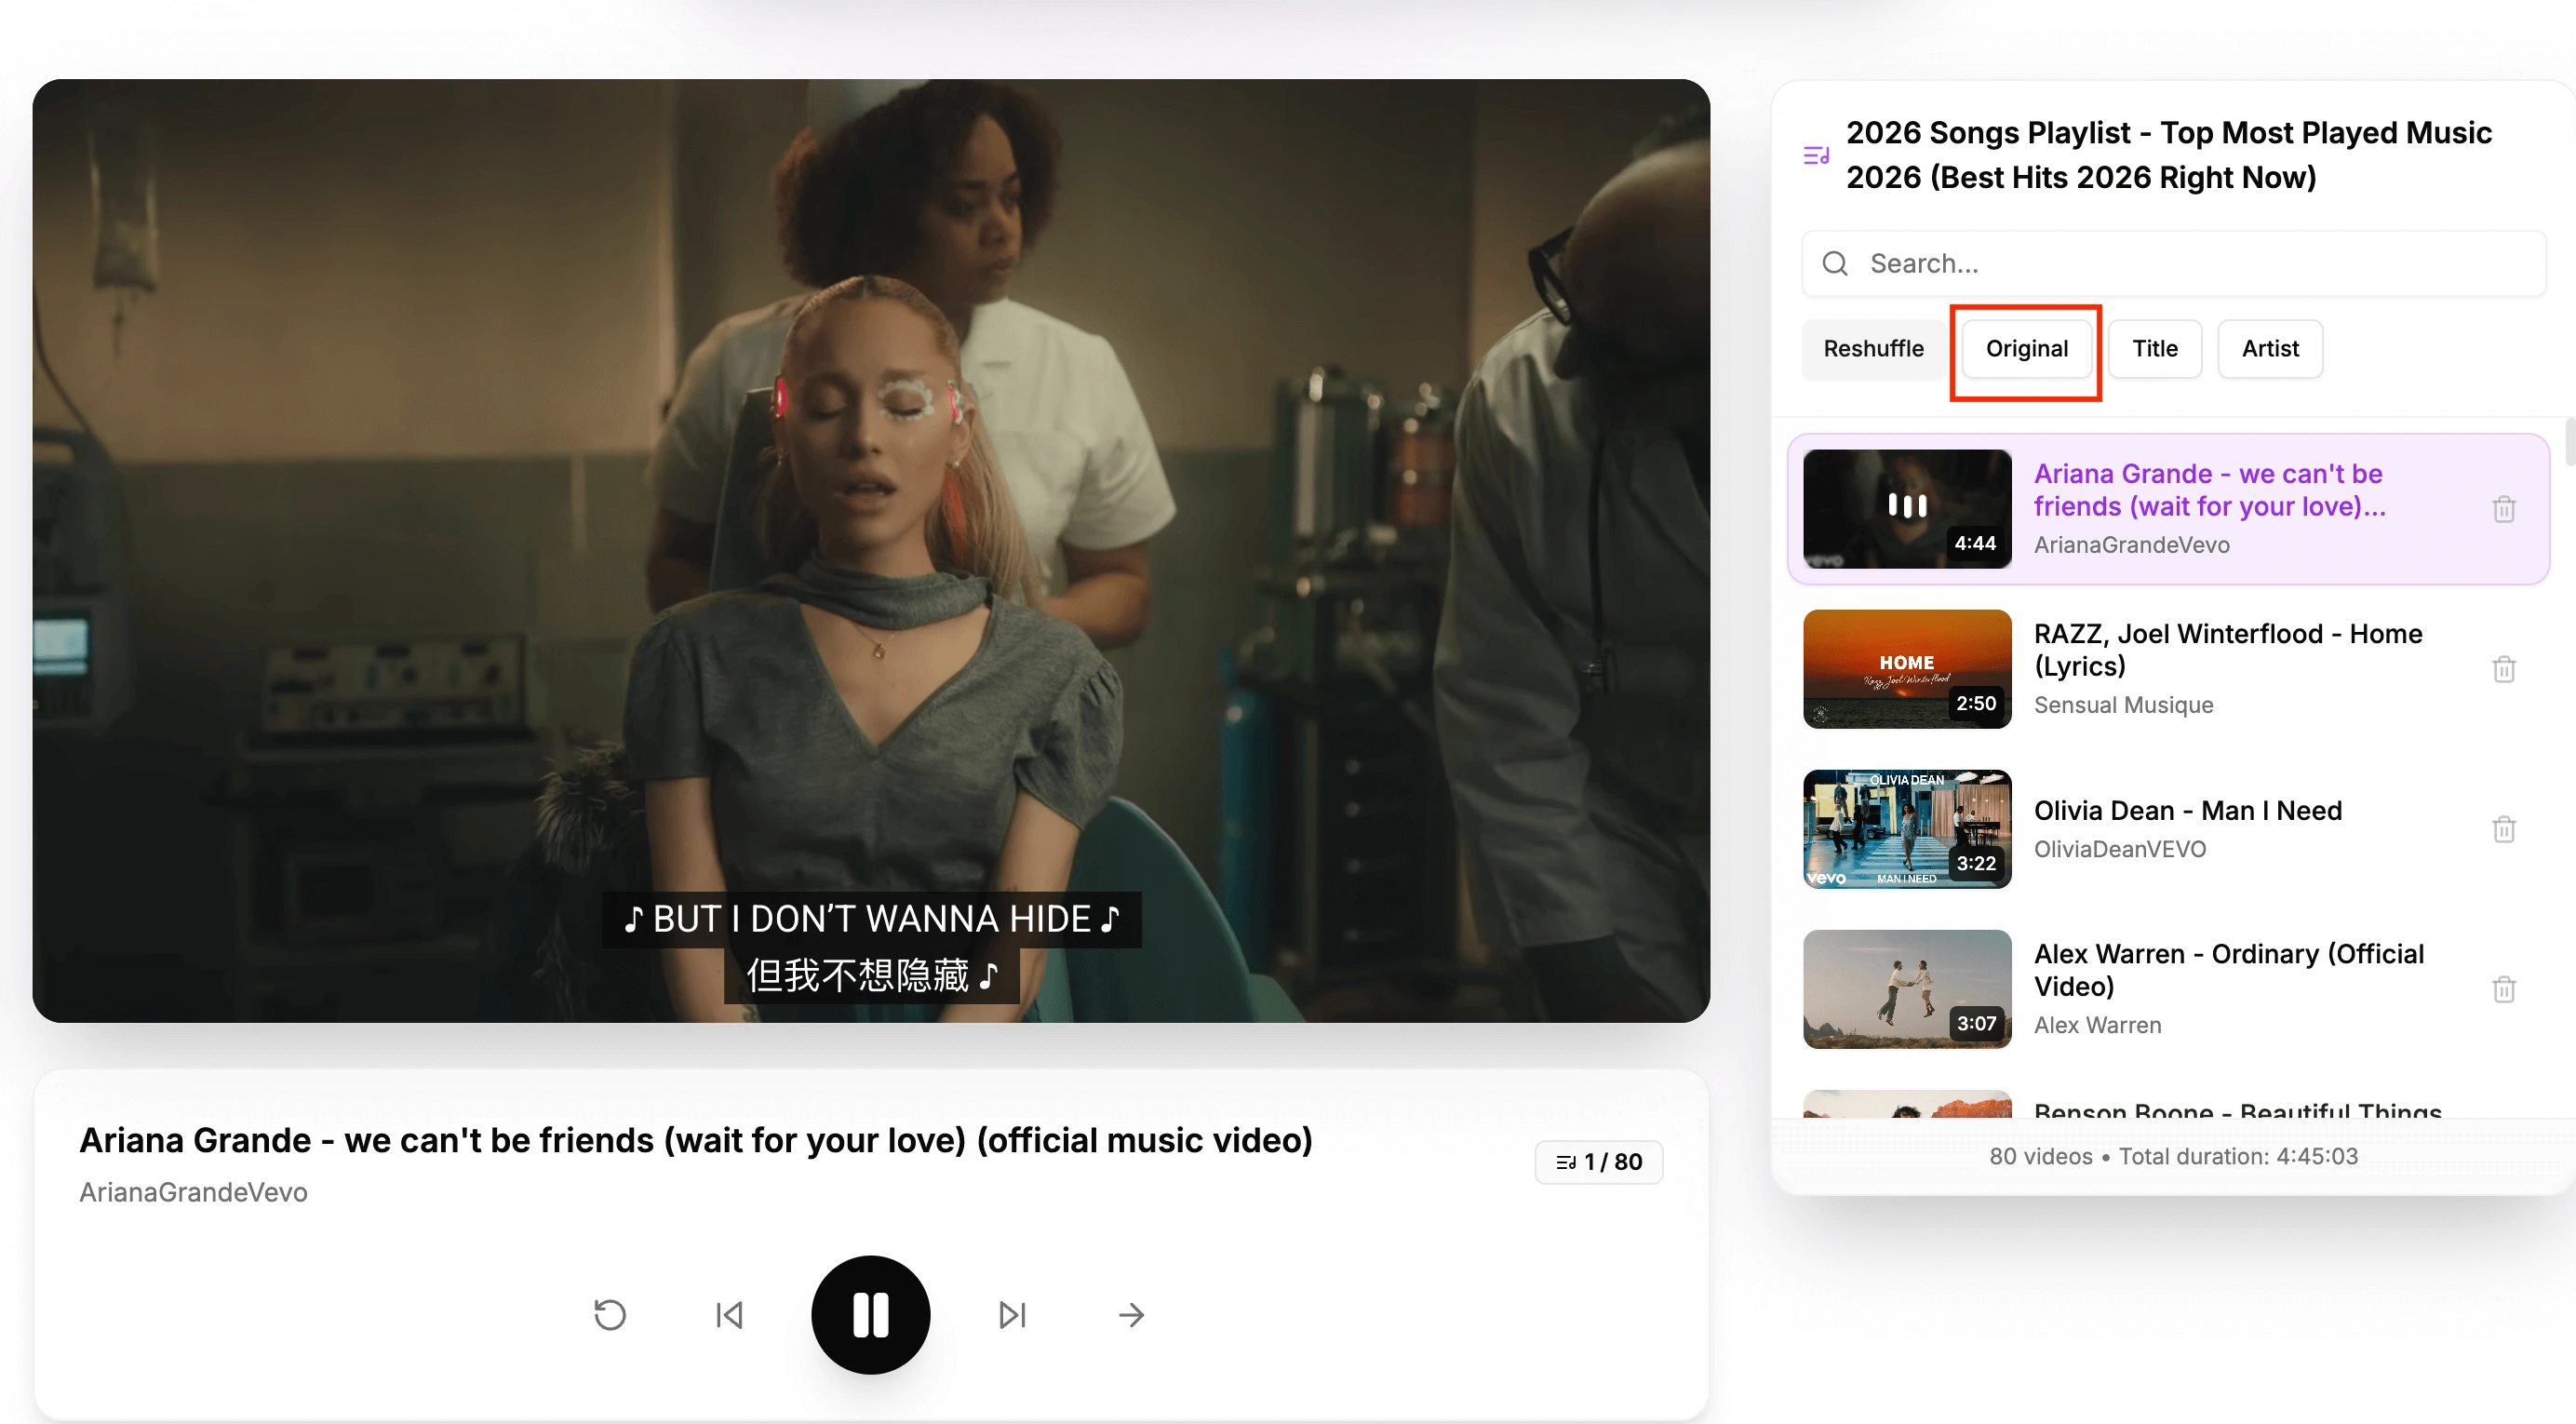
Task: Delete Ariana Grande song from playlist
Action: tap(2503, 509)
